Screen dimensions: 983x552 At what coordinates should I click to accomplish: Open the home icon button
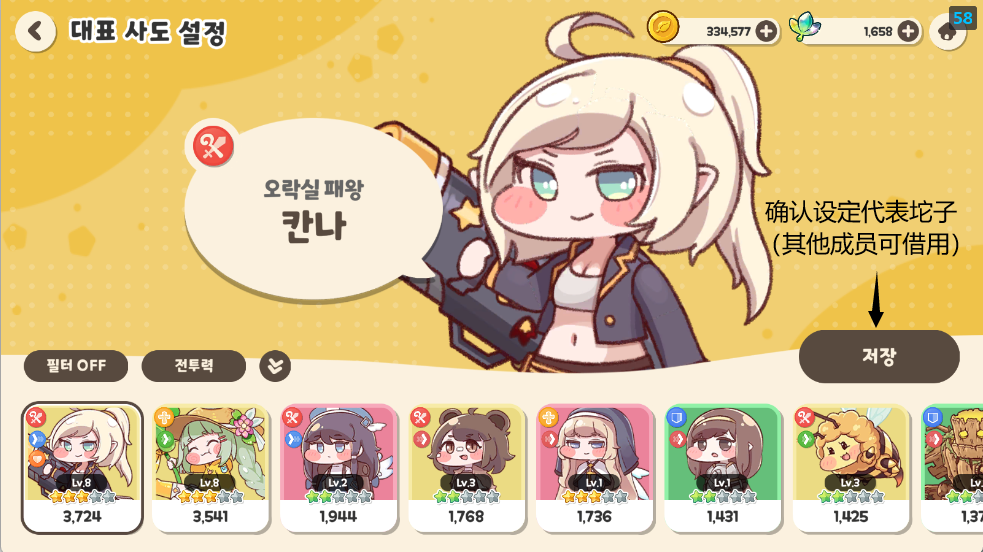[947, 31]
